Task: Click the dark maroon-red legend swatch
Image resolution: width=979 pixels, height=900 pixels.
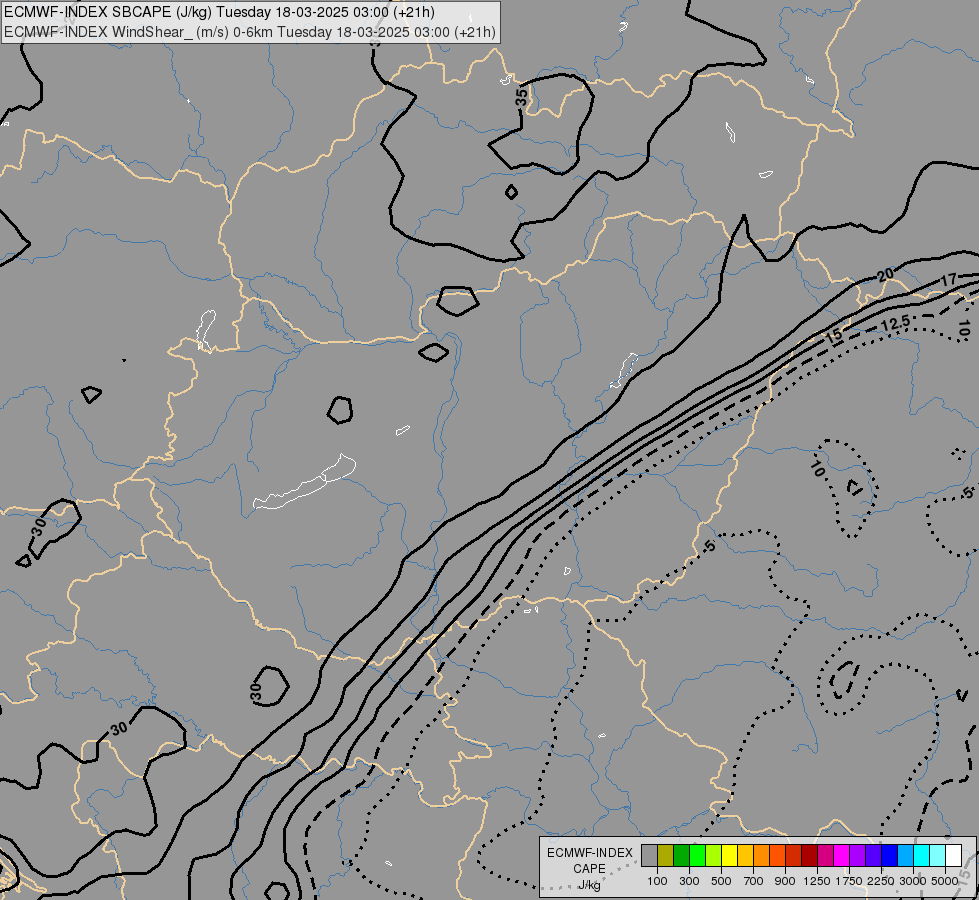Action: click(809, 855)
